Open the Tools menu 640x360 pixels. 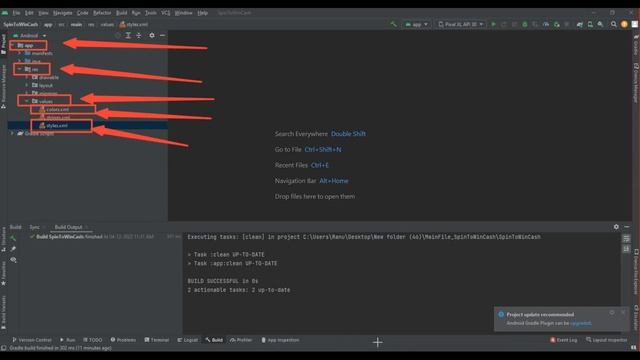pyautogui.click(x=151, y=13)
